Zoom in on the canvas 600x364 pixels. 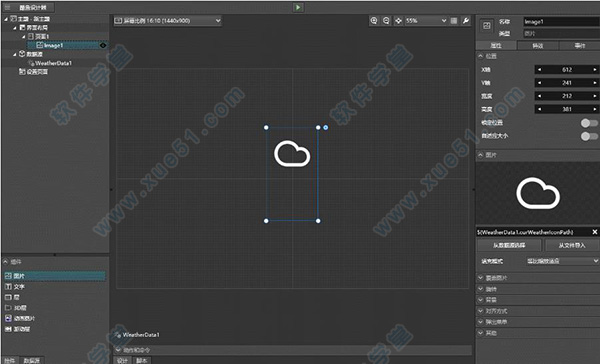pos(374,21)
